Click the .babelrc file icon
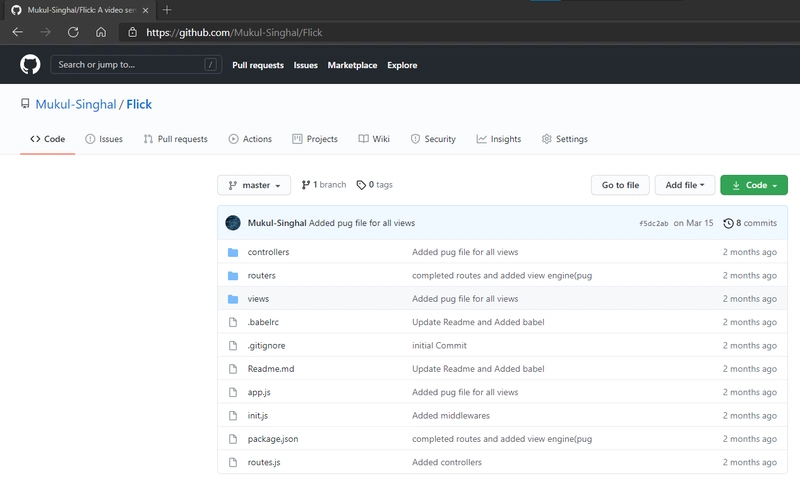 tap(233, 322)
